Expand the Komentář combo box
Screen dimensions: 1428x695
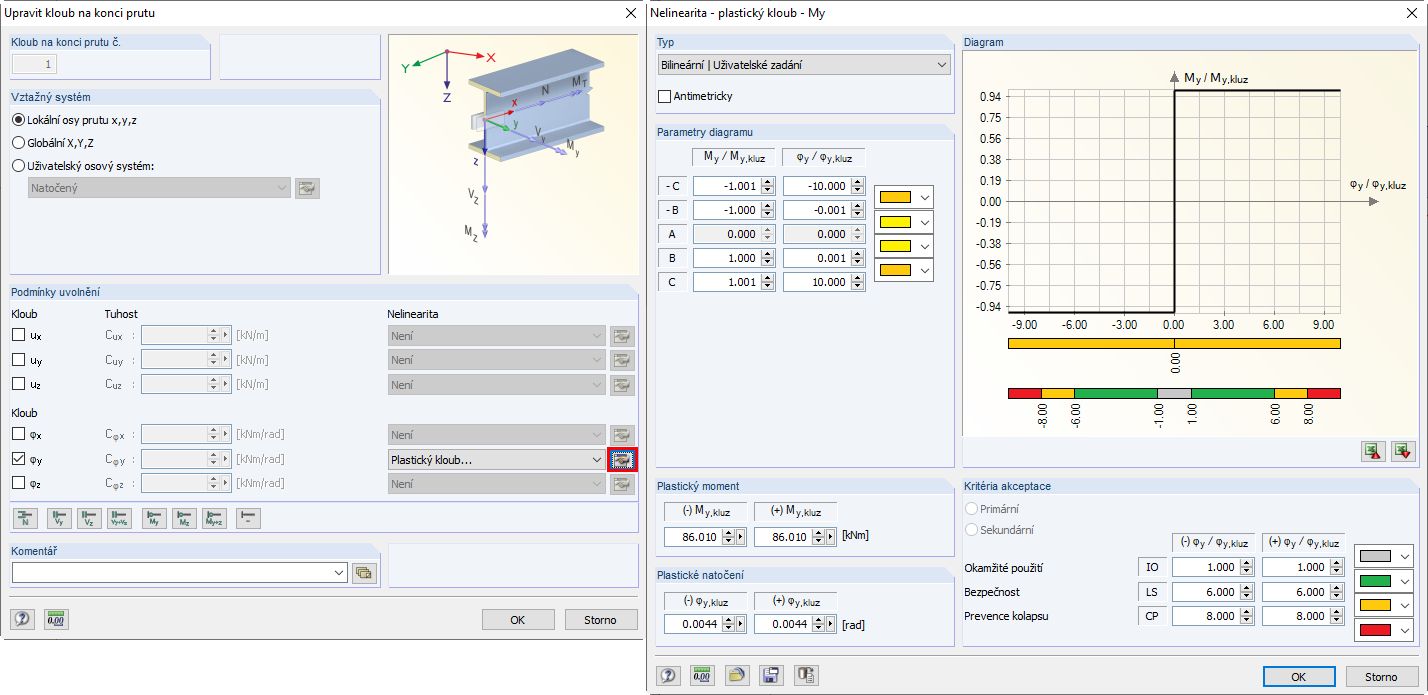tap(339, 573)
